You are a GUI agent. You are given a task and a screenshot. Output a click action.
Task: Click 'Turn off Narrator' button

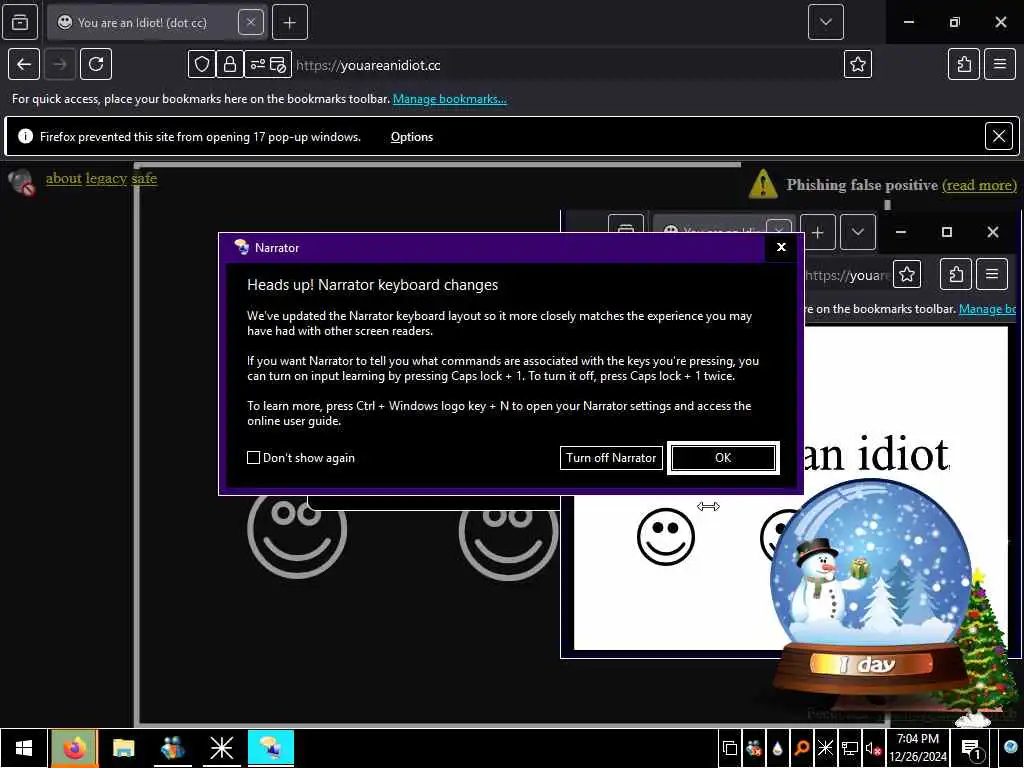(611, 458)
